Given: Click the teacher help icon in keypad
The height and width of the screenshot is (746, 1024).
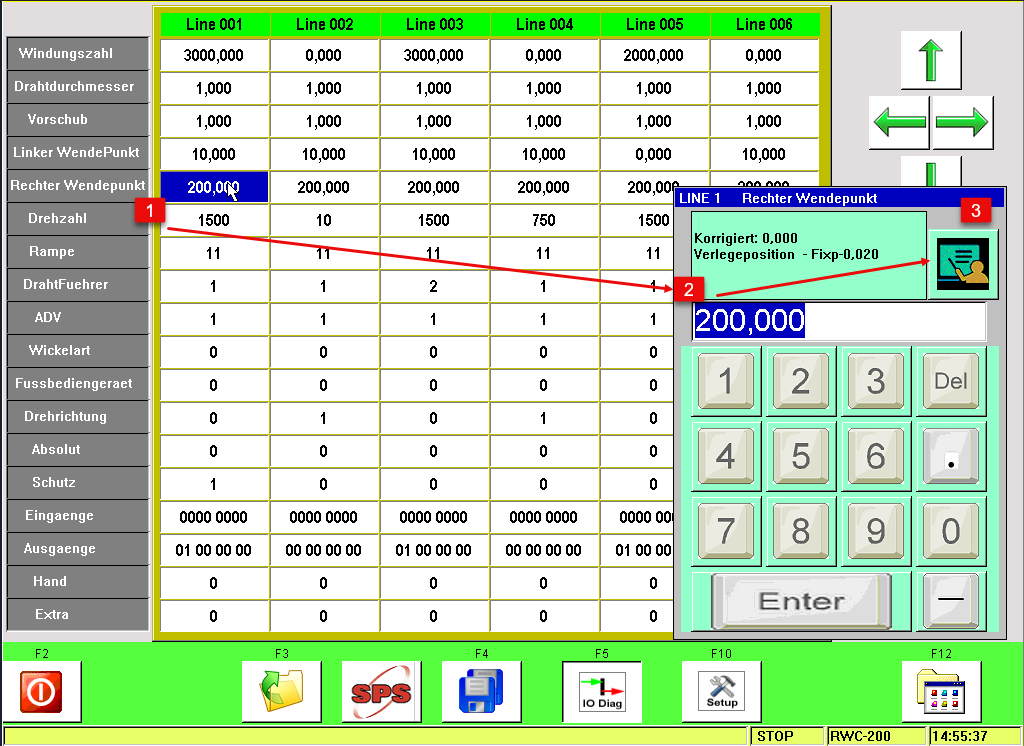Looking at the screenshot, I should 963,264.
